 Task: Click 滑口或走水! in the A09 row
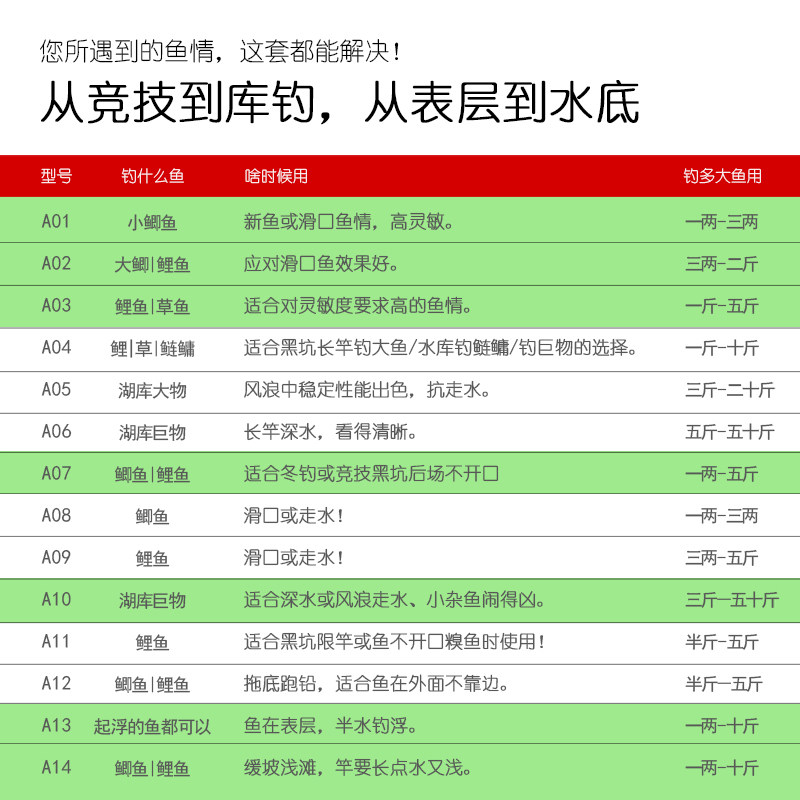(293, 557)
